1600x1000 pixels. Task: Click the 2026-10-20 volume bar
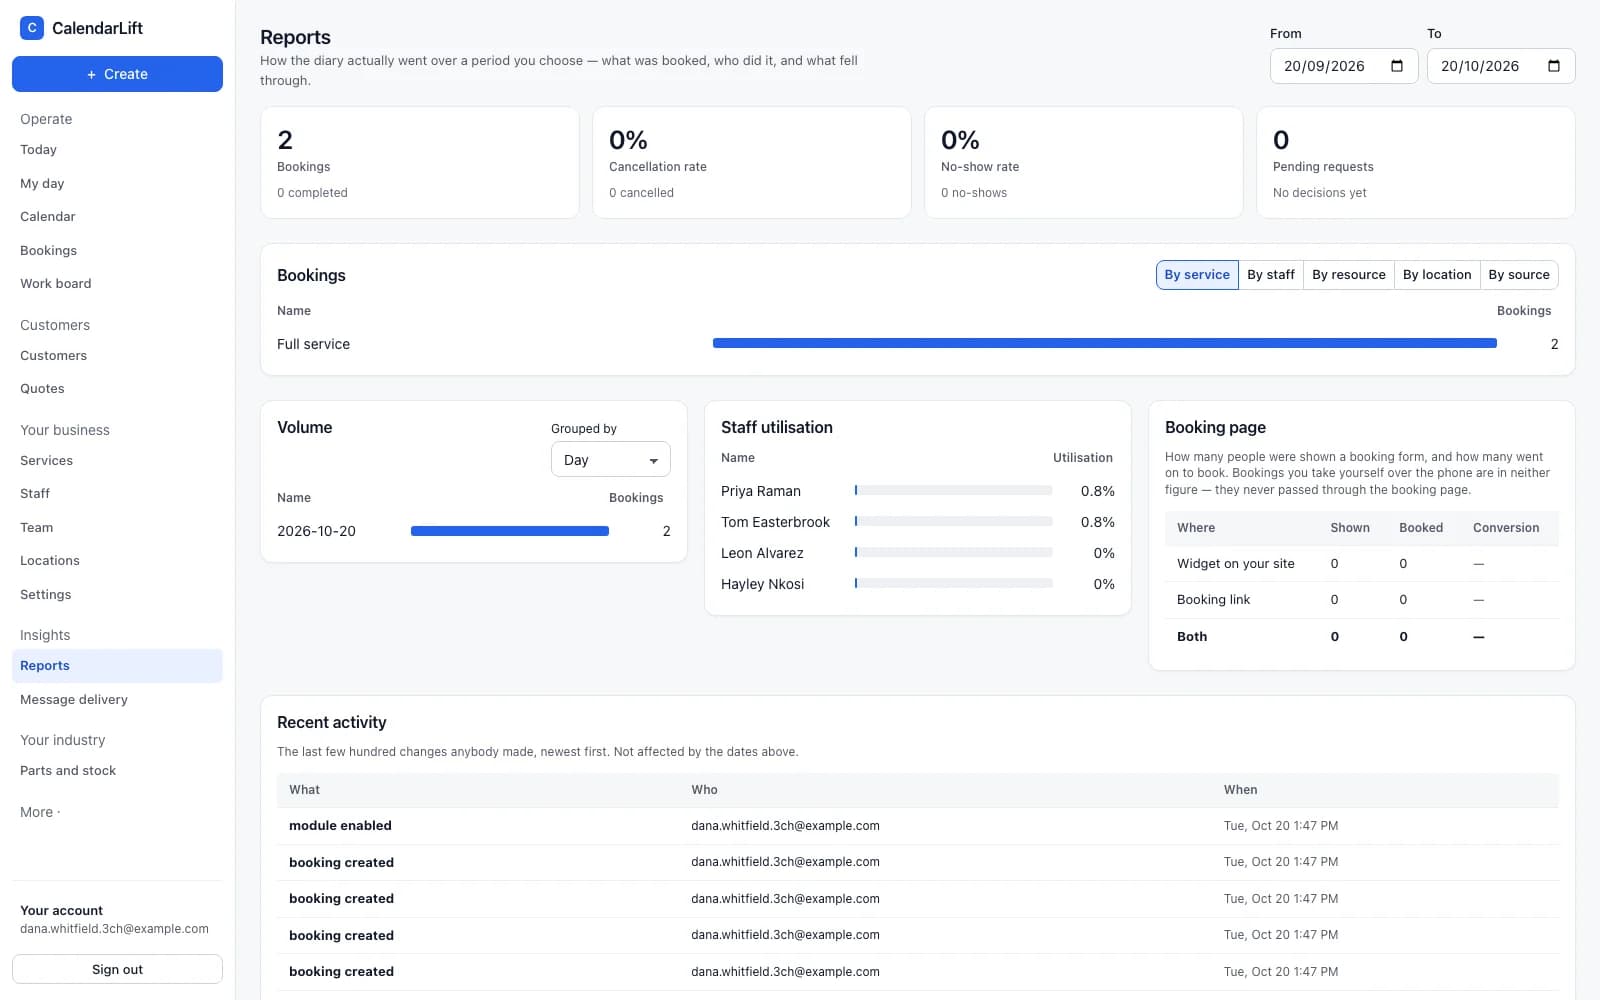point(510,531)
